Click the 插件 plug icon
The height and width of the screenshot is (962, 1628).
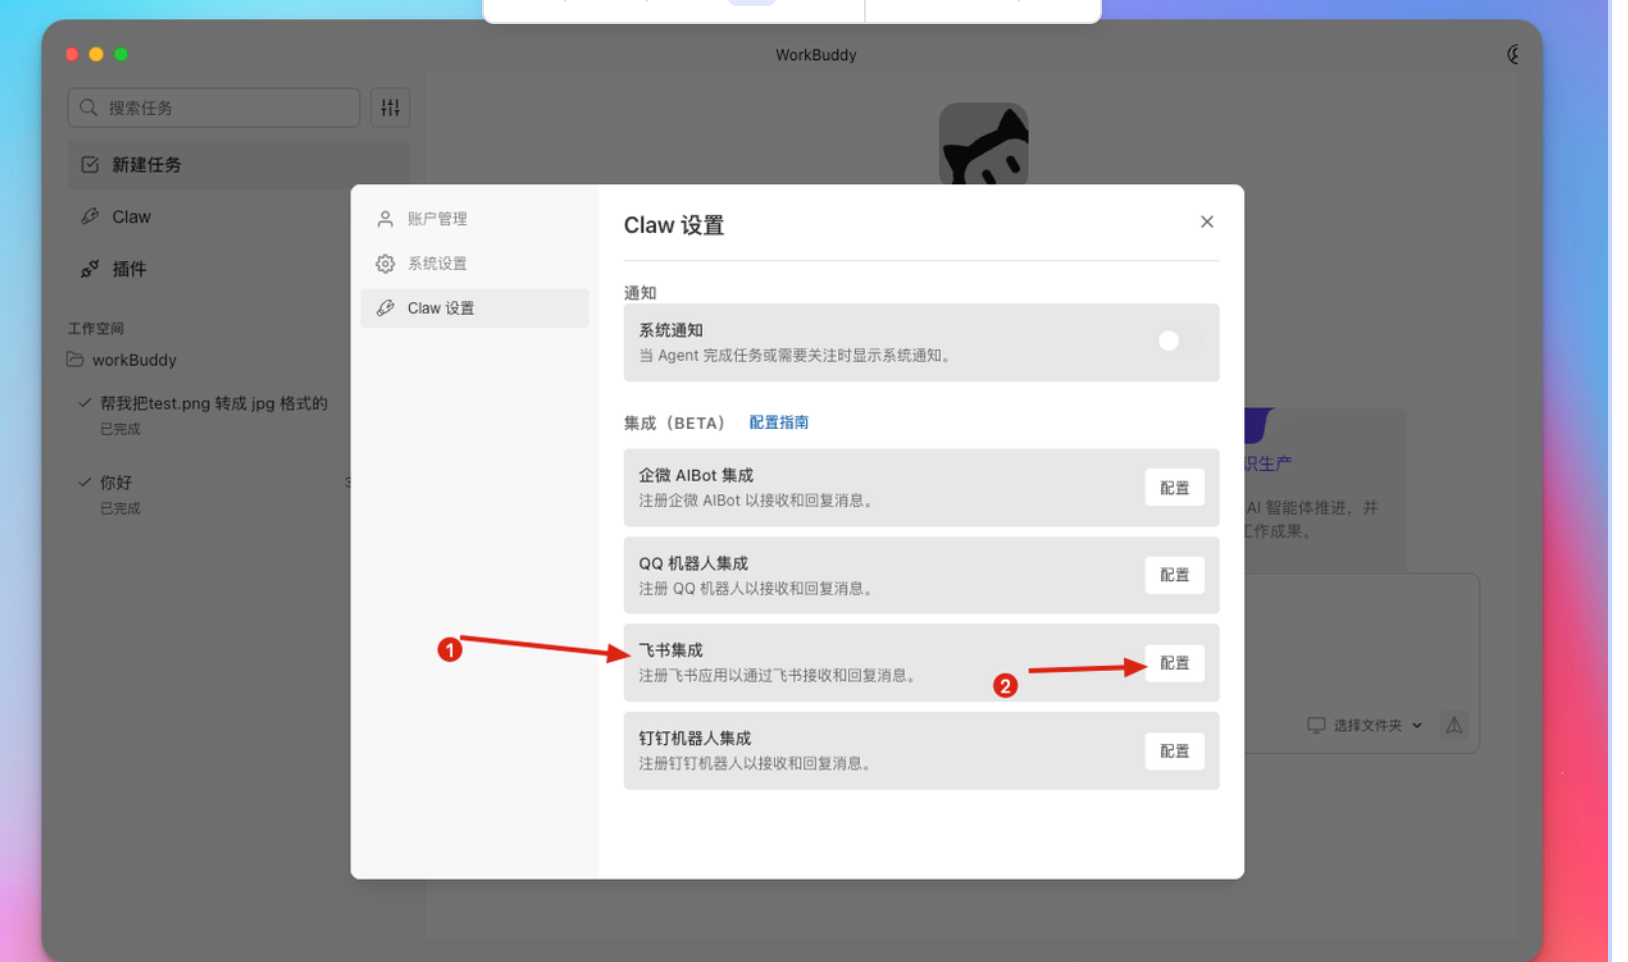coord(90,269)
